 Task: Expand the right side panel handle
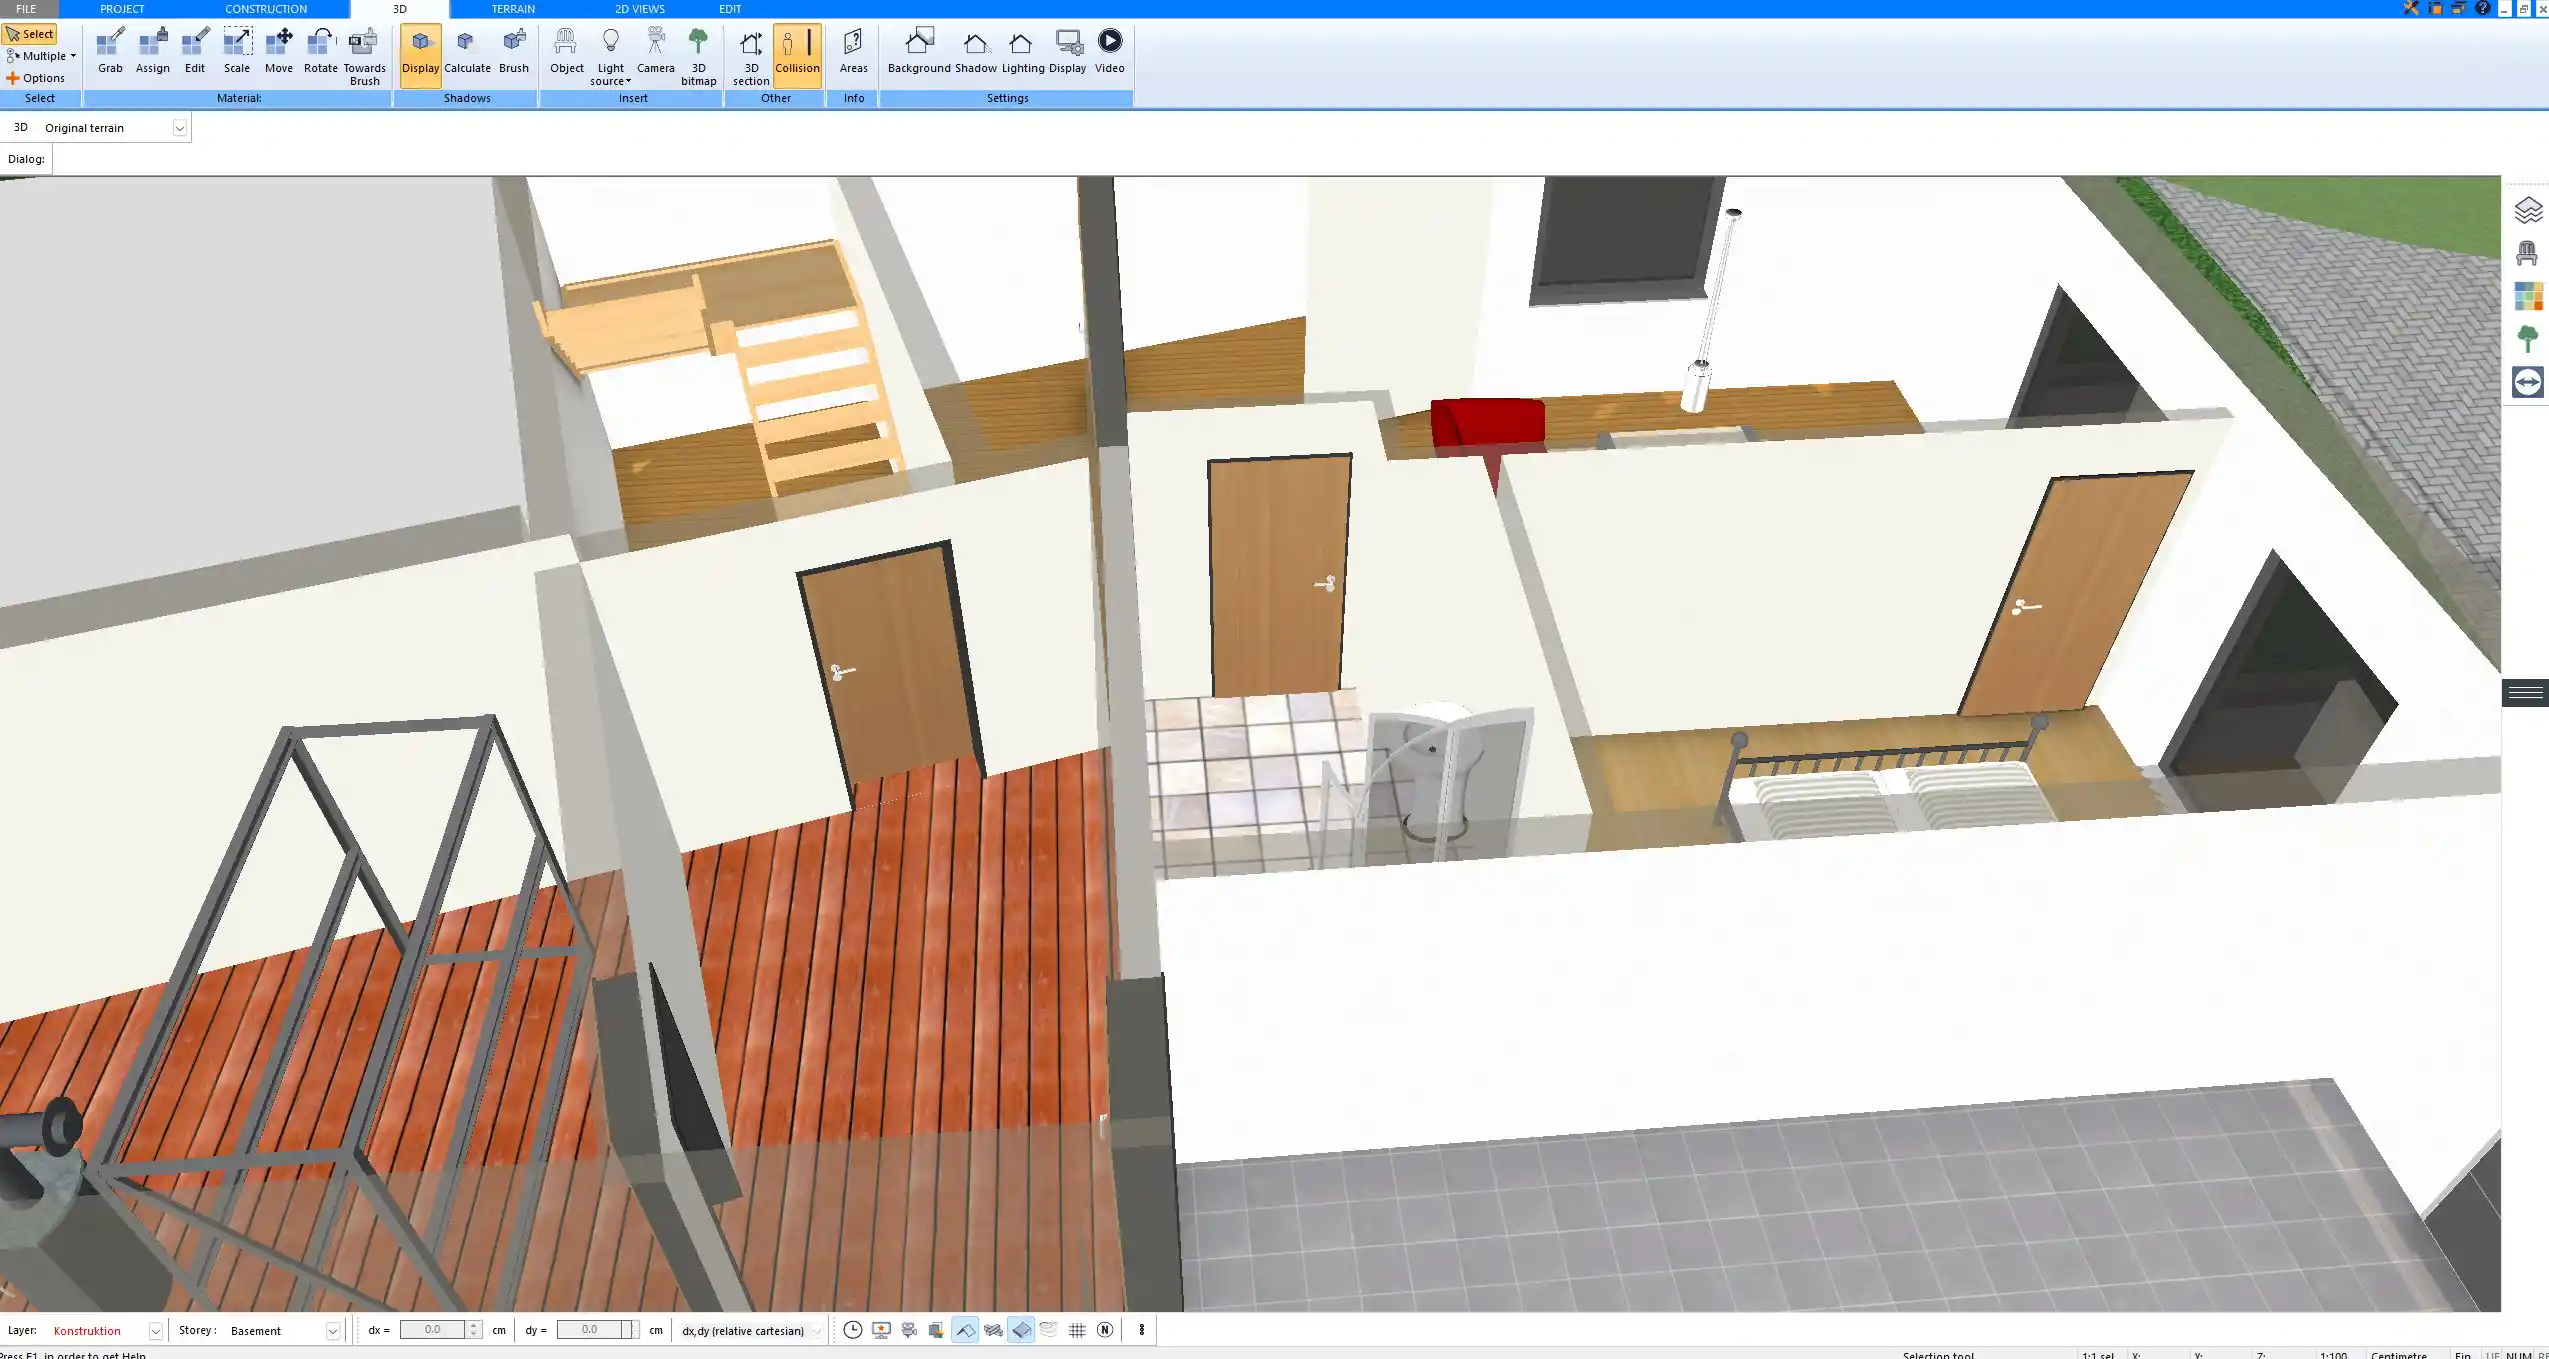[2525, 693]
